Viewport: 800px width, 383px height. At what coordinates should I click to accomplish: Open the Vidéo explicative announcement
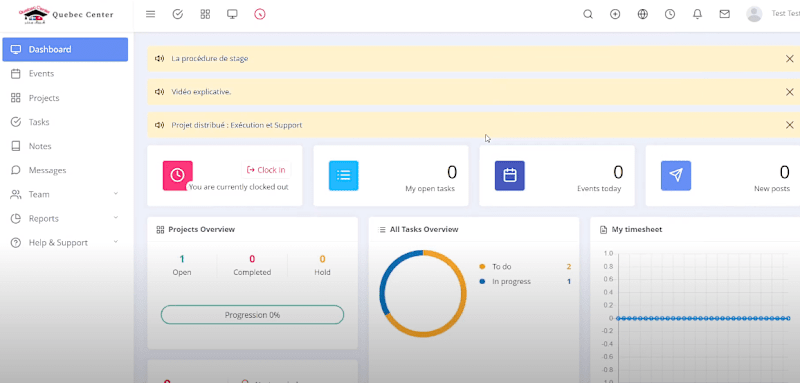coord(201,92)
